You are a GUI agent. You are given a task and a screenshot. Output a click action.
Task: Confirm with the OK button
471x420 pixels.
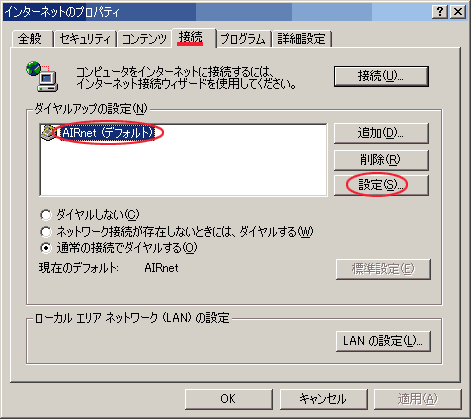(x=229, y=399)
